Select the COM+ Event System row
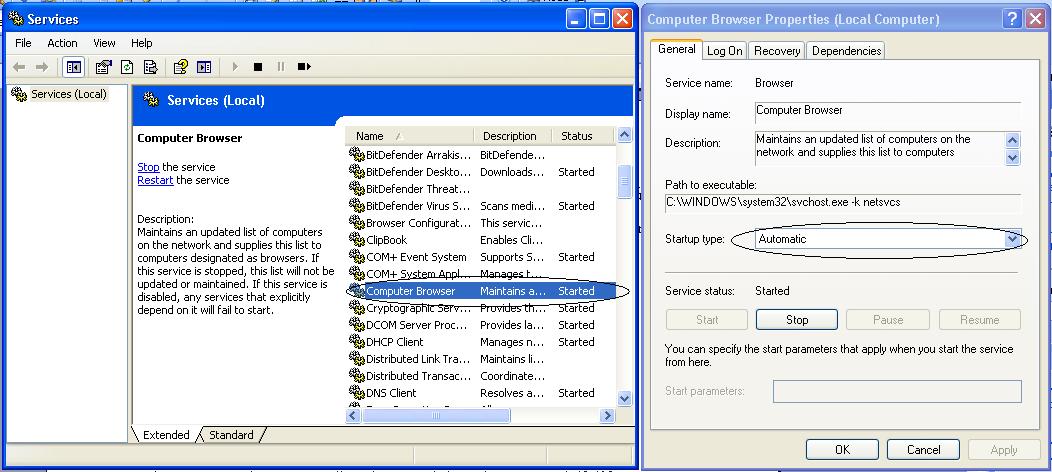 click(x=480, y=257)
